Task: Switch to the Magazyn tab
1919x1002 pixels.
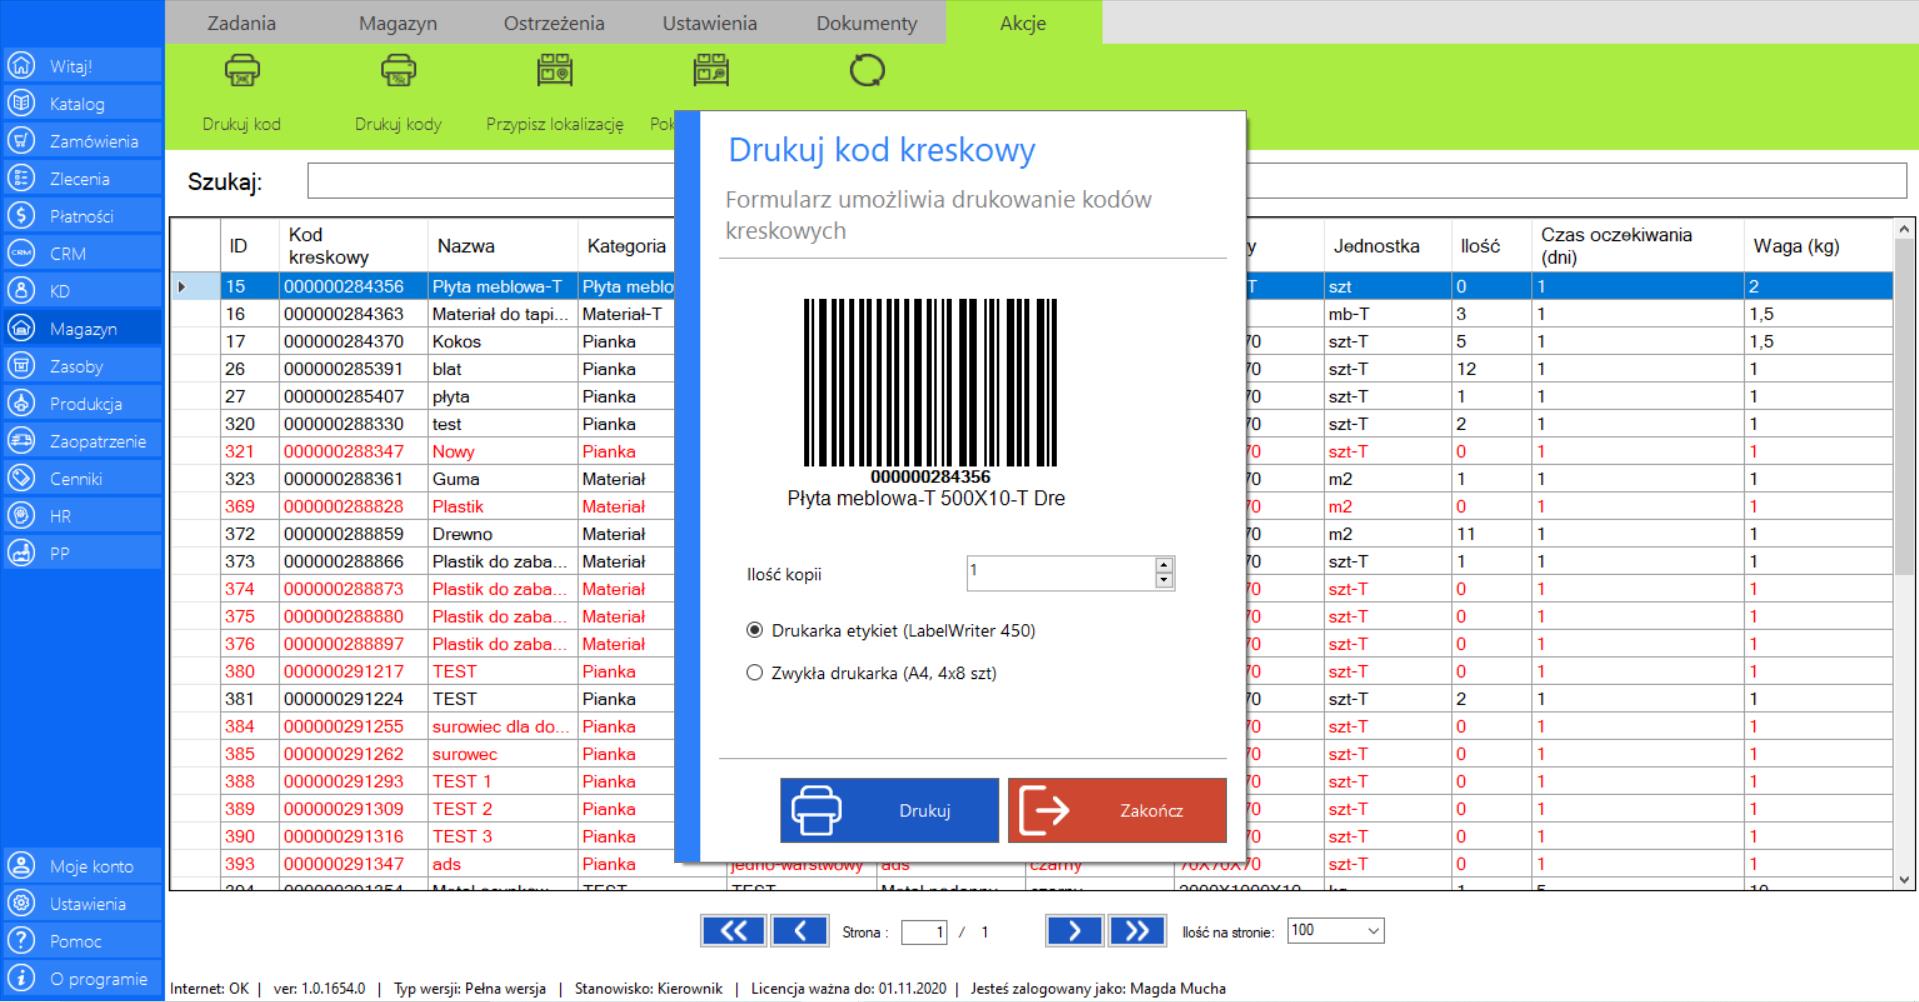Action: pyautogui.click(x=398, y=23)
